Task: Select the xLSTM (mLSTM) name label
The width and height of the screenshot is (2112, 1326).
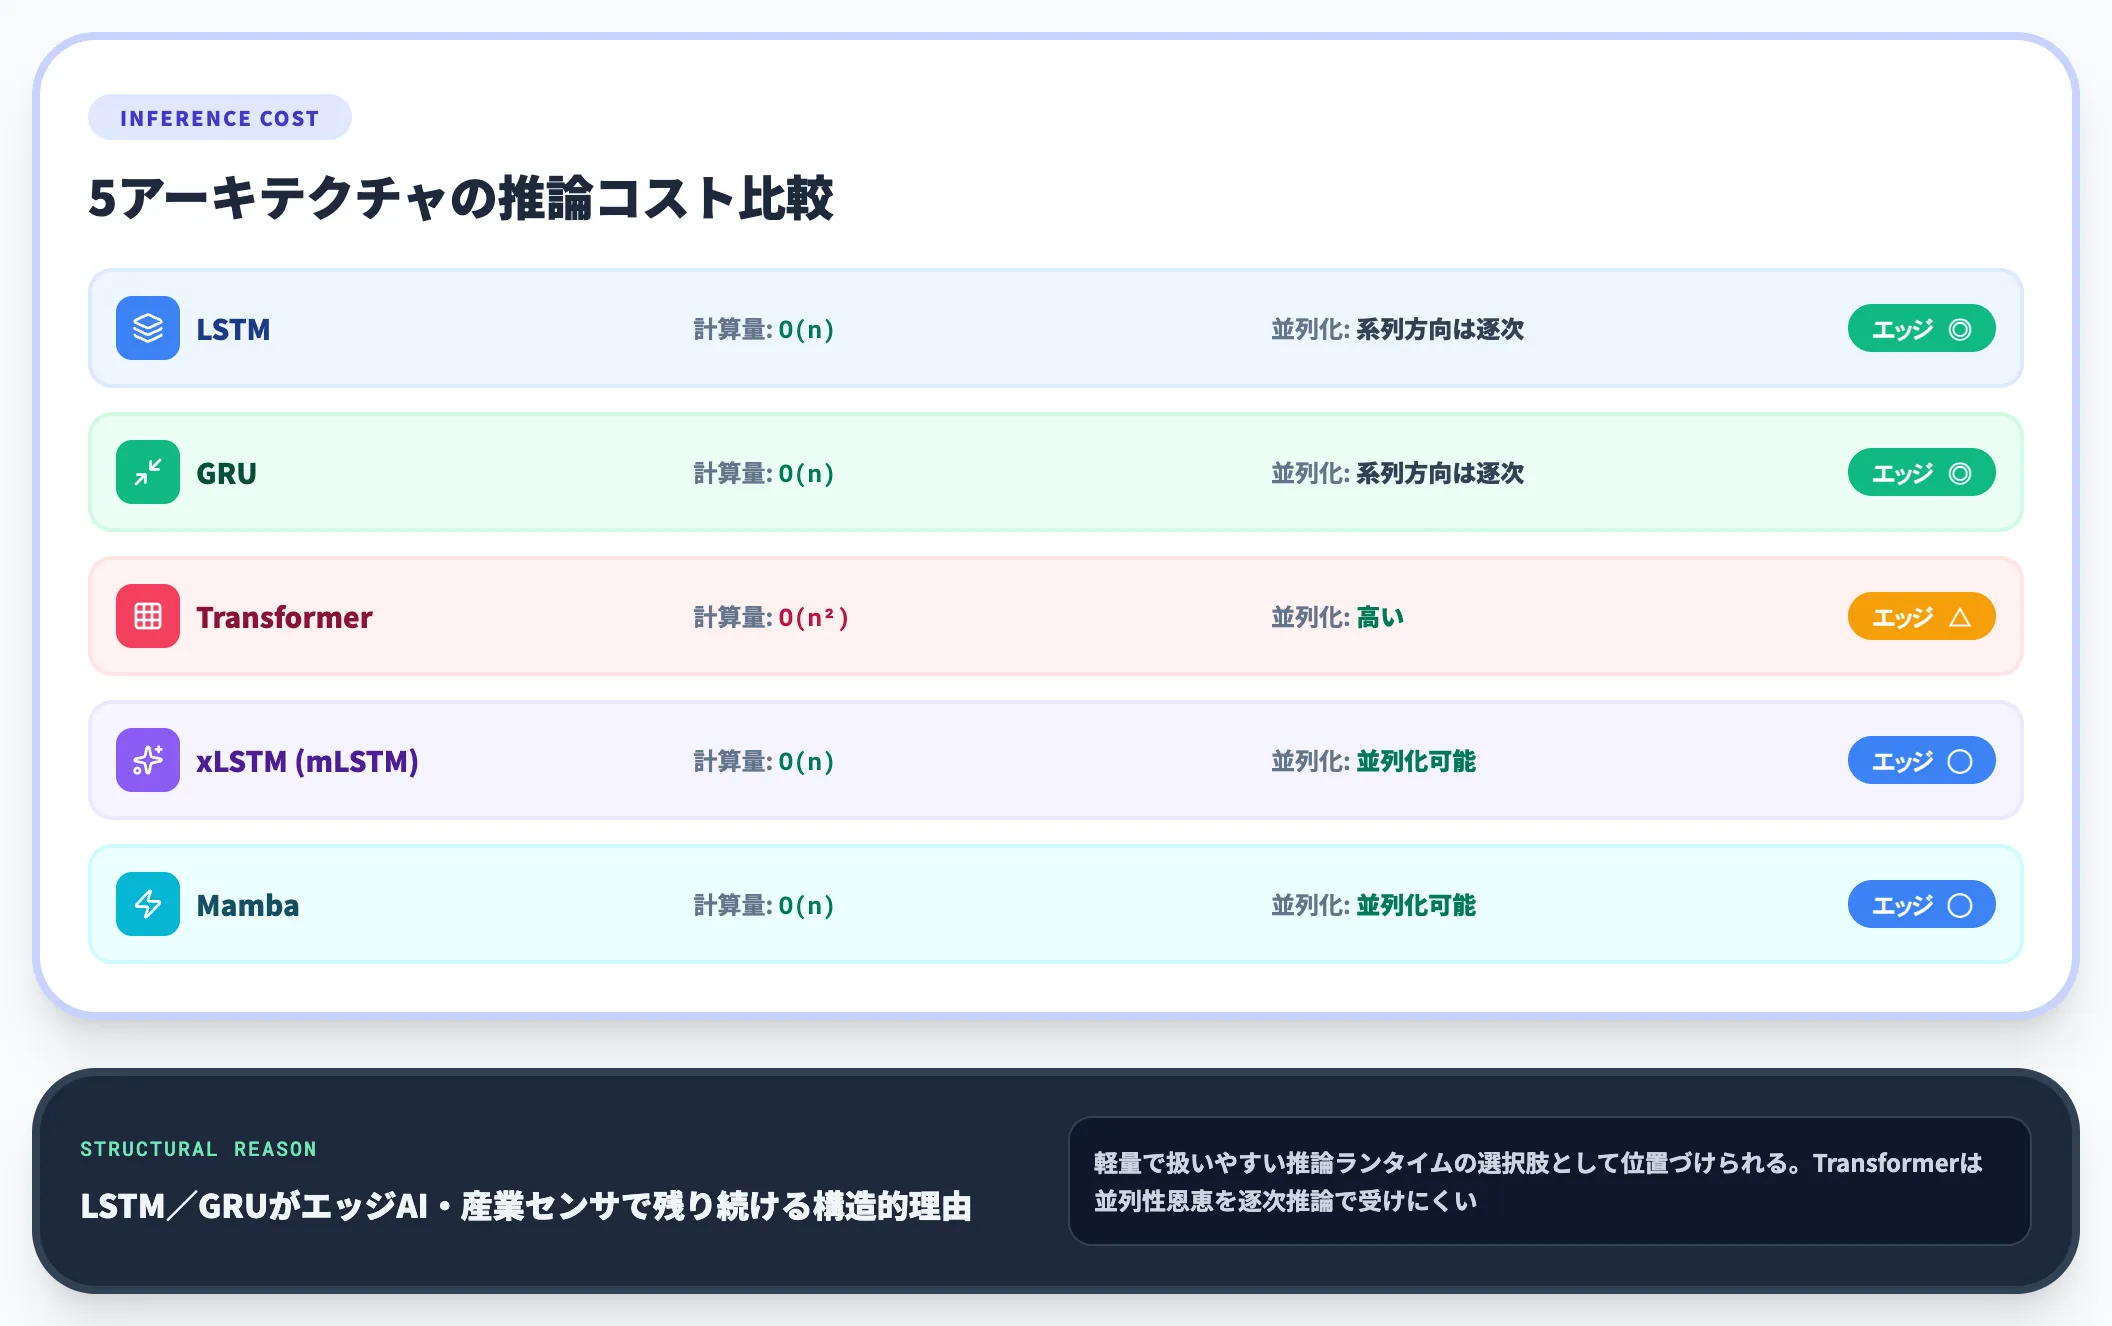Action: coord(307,761)
